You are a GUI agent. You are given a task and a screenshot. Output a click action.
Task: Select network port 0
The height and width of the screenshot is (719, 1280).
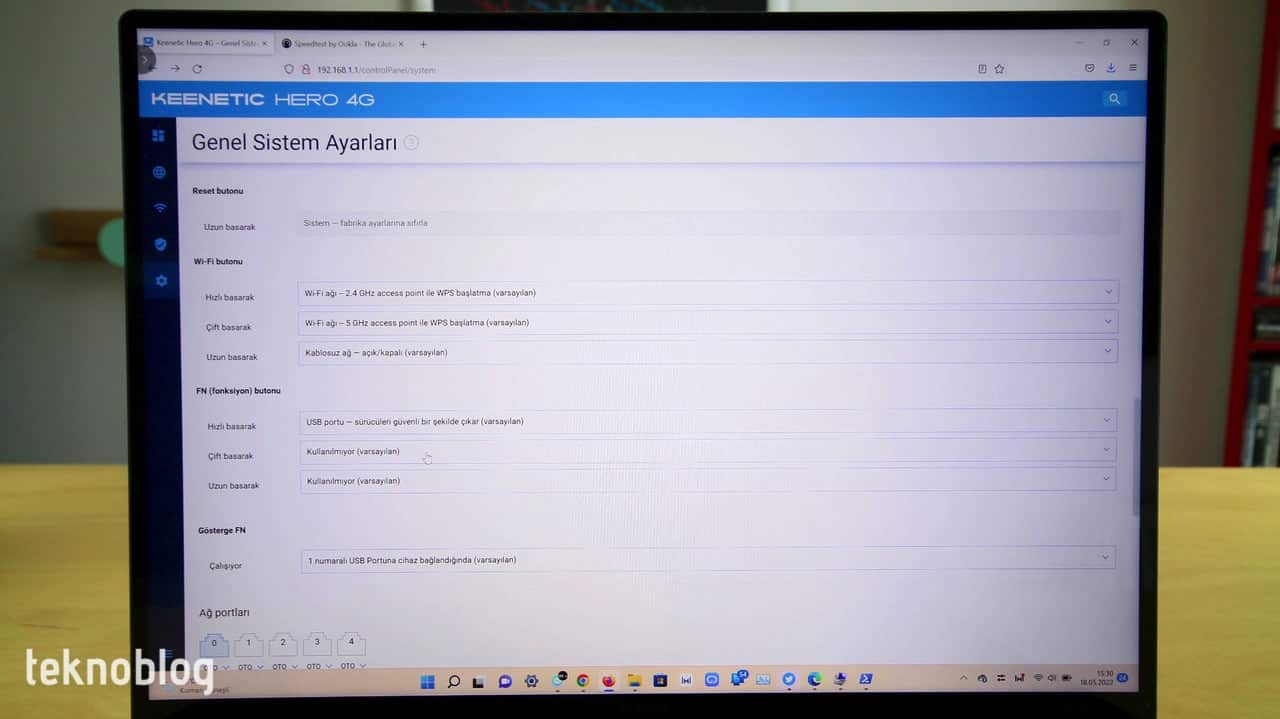coord(214,644)
